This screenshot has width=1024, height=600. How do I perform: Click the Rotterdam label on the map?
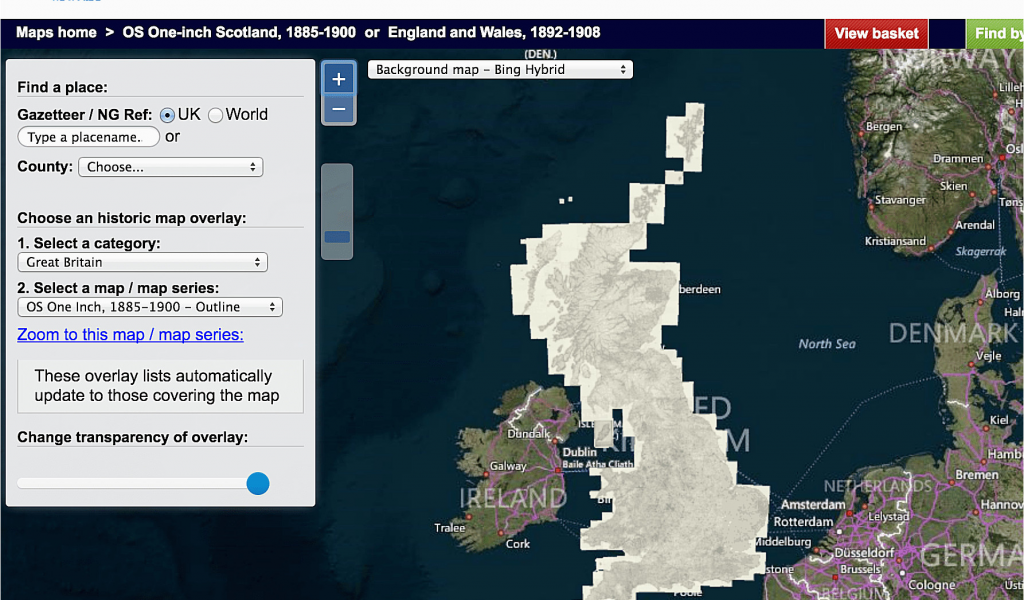click(803, 522)
